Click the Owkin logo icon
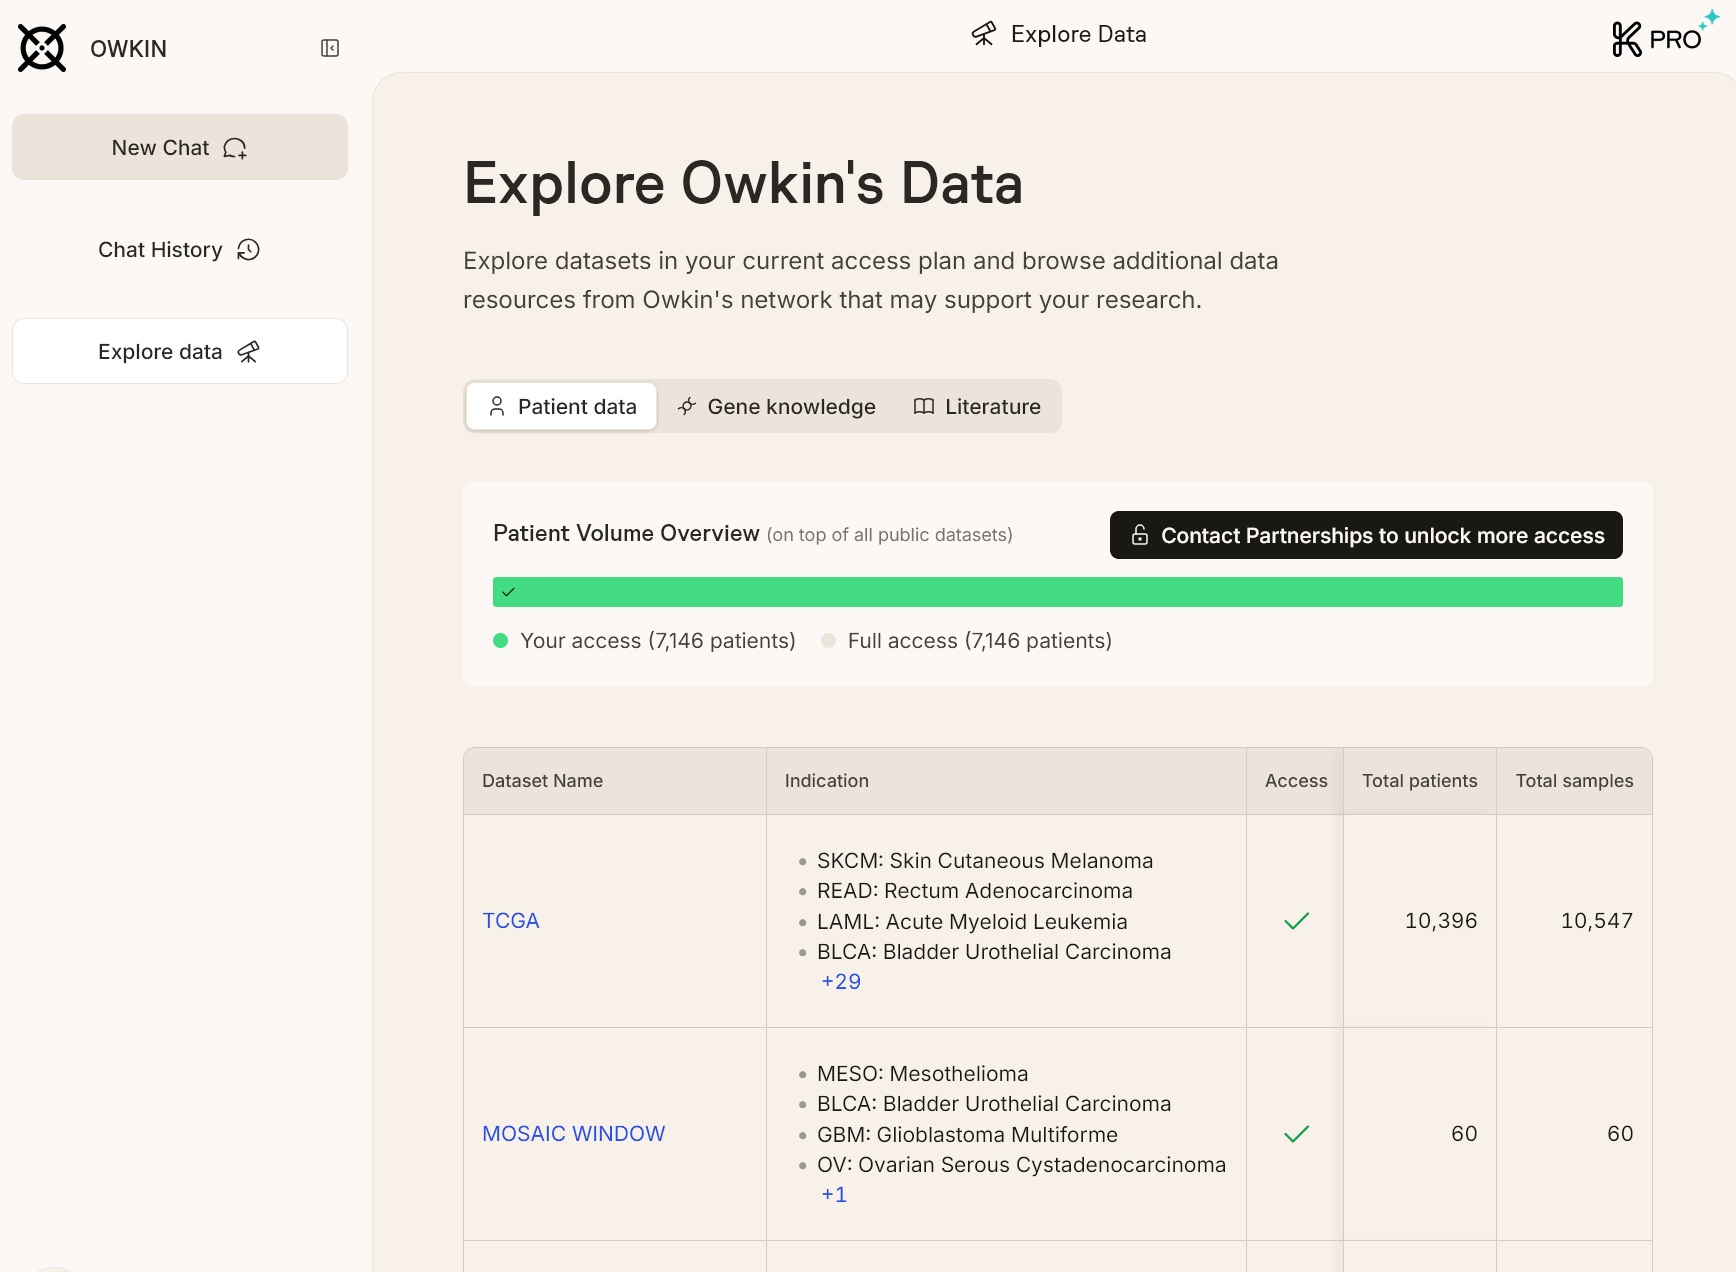Screen dimensions: 1736x1272 42,48
